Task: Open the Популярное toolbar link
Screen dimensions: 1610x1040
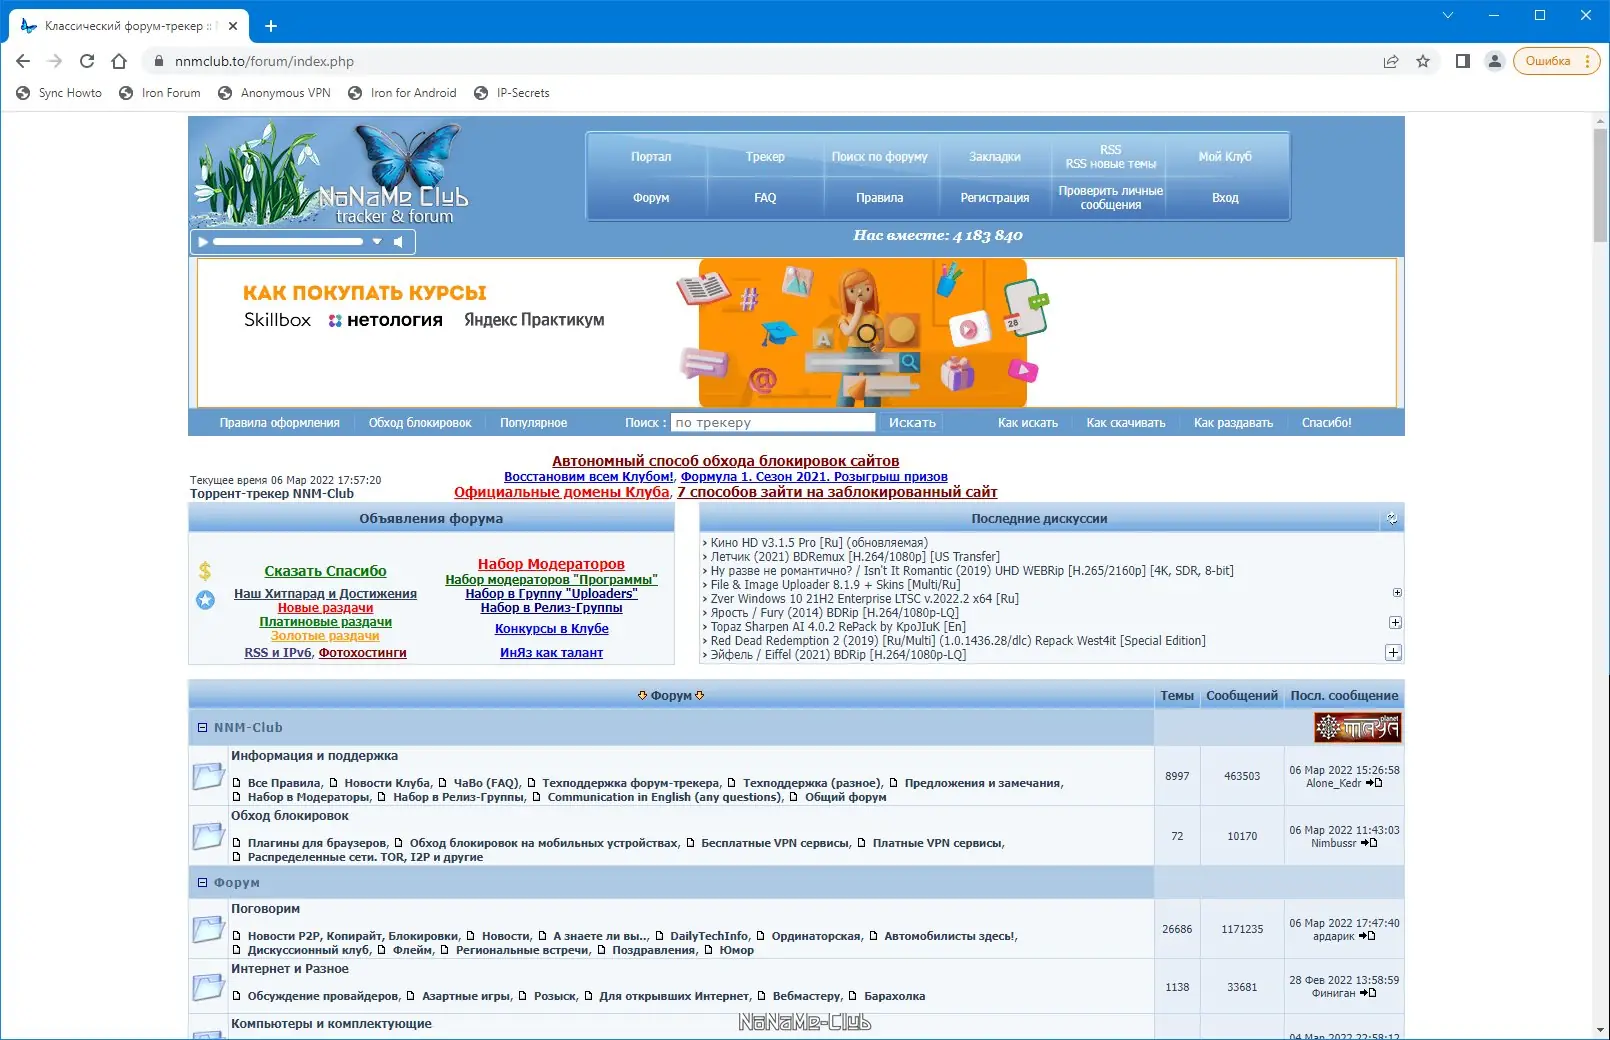Action: coord(534,423)
